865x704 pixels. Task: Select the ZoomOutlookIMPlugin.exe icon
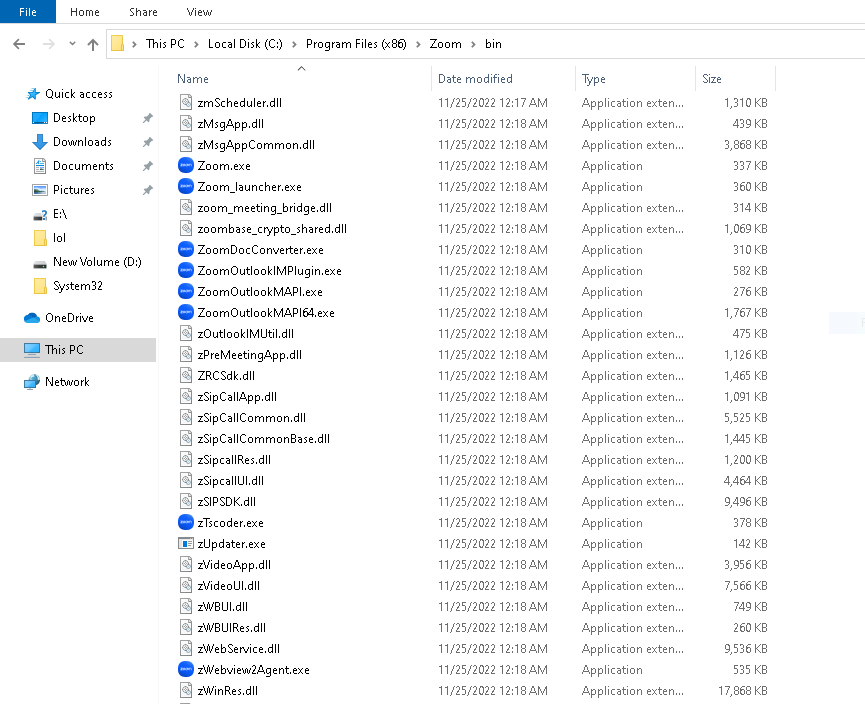click(186, 270)
